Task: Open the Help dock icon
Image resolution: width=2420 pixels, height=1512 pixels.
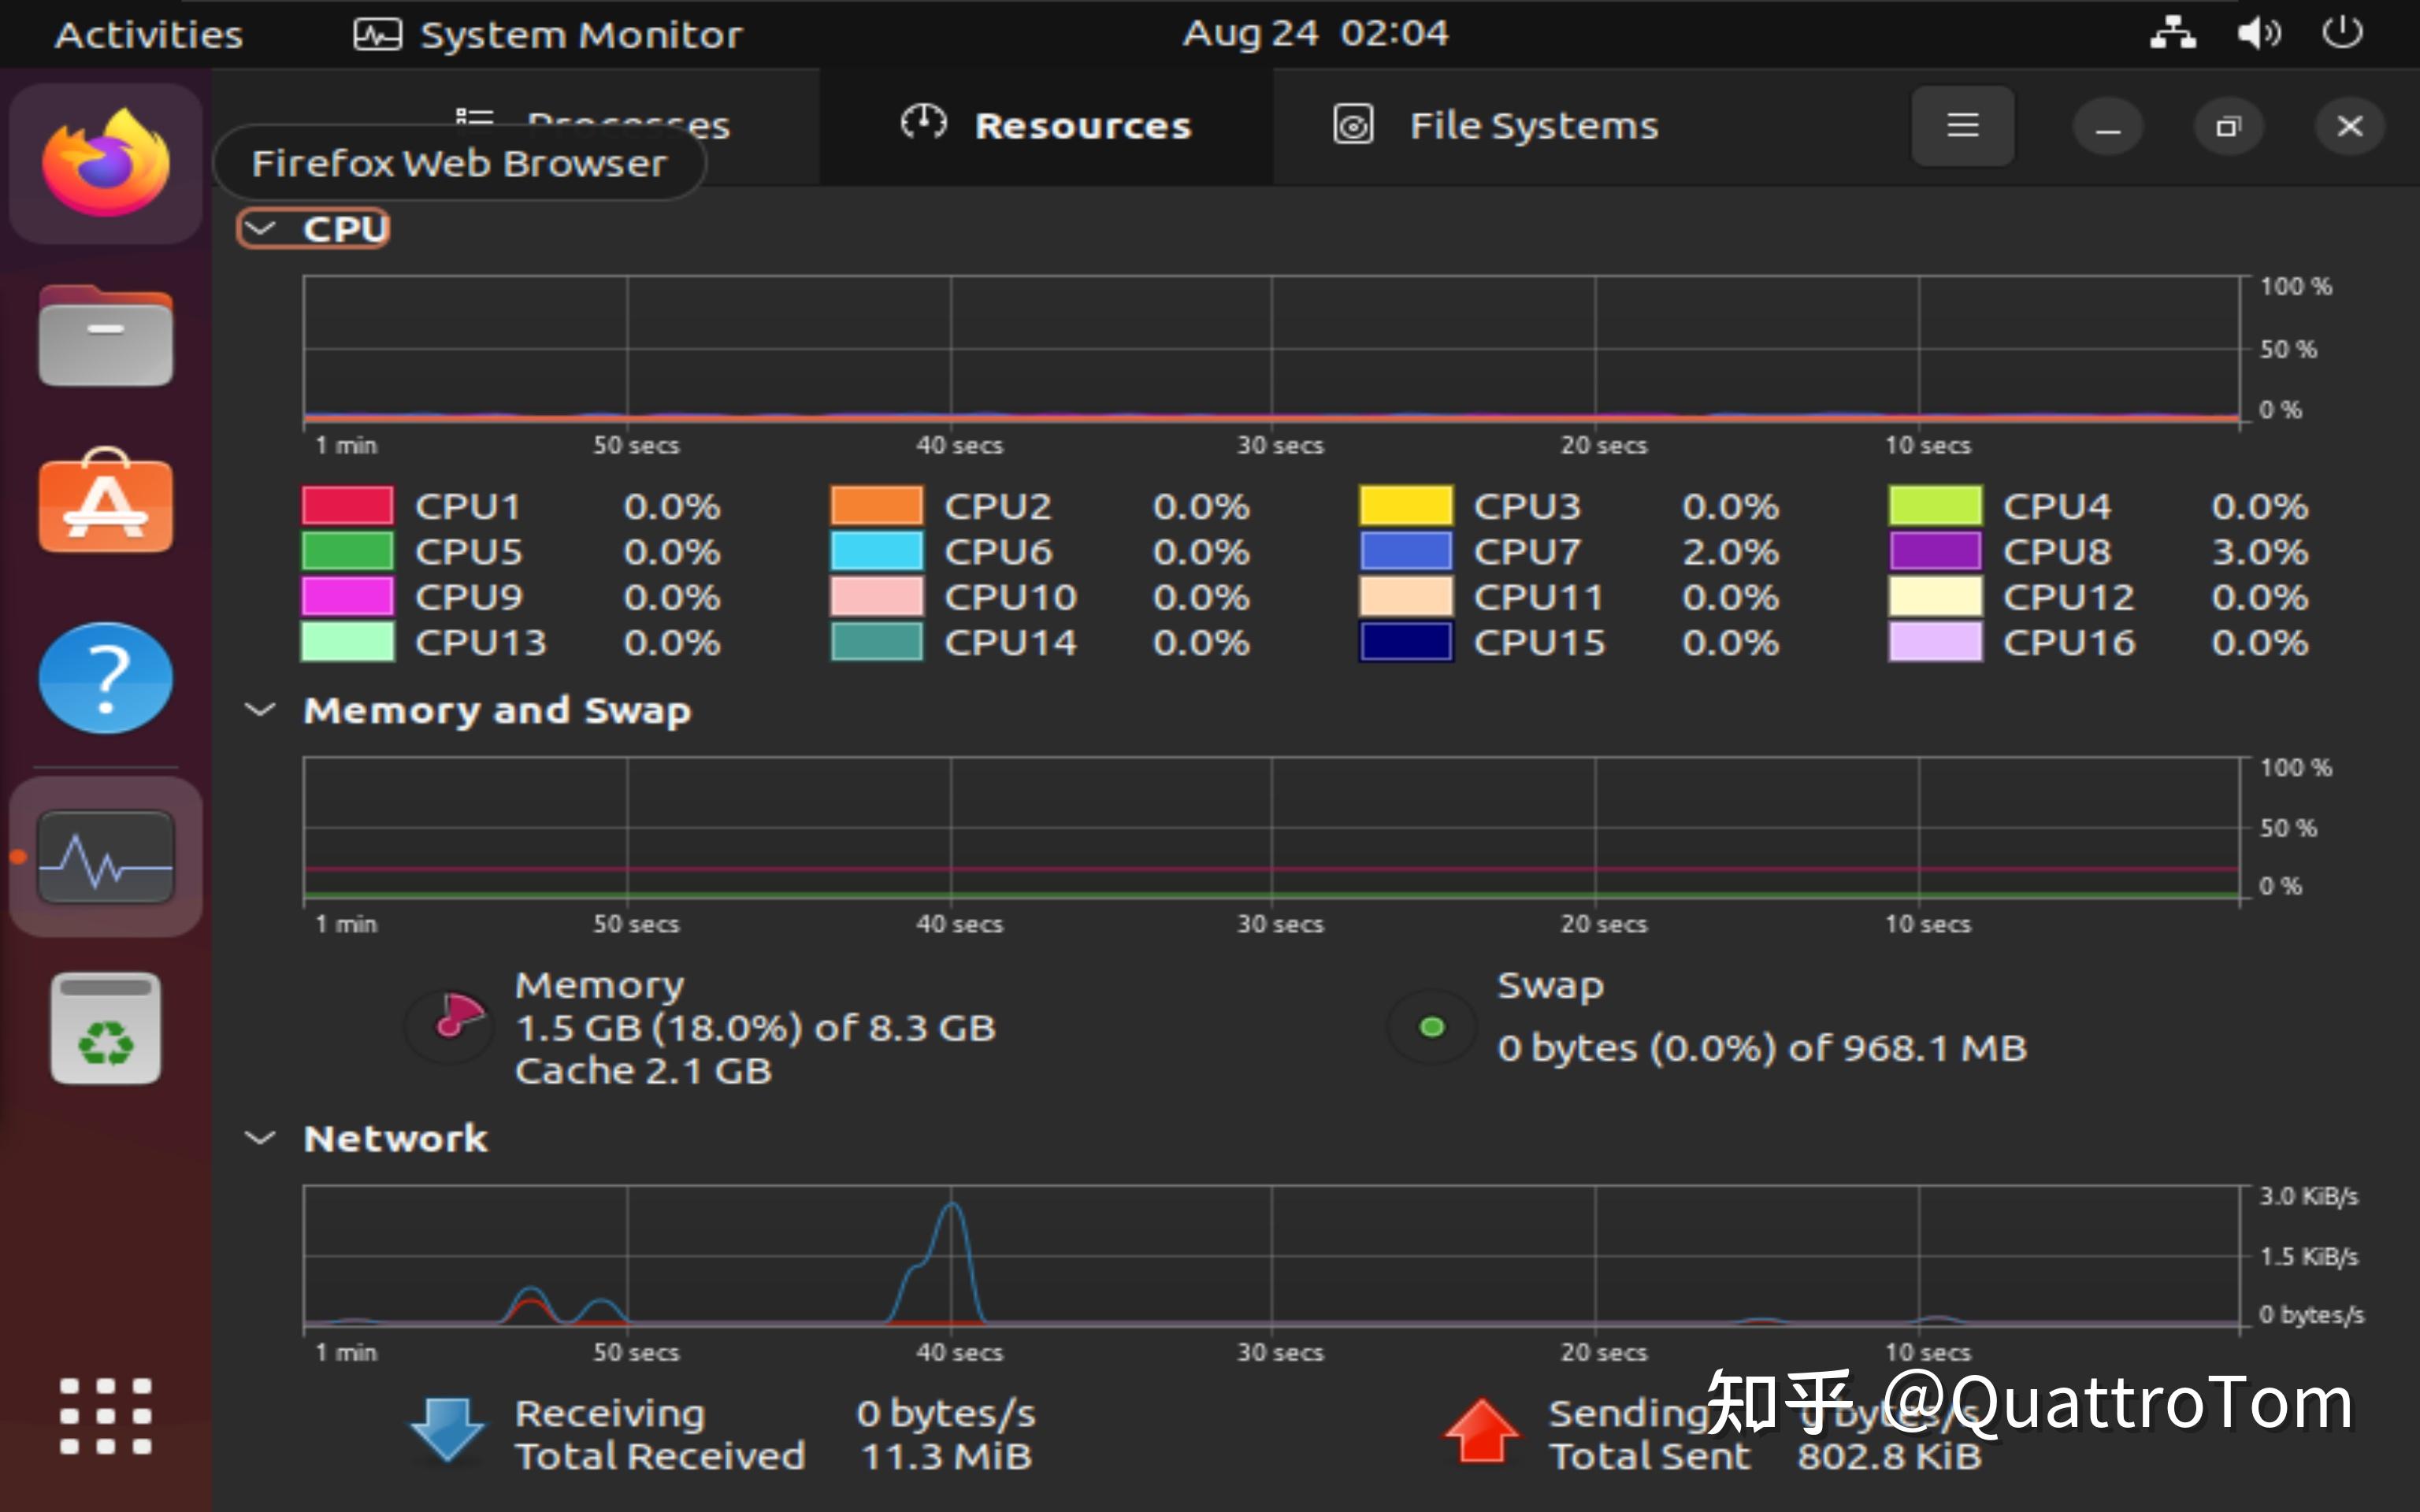Action: tap(106, 678)
